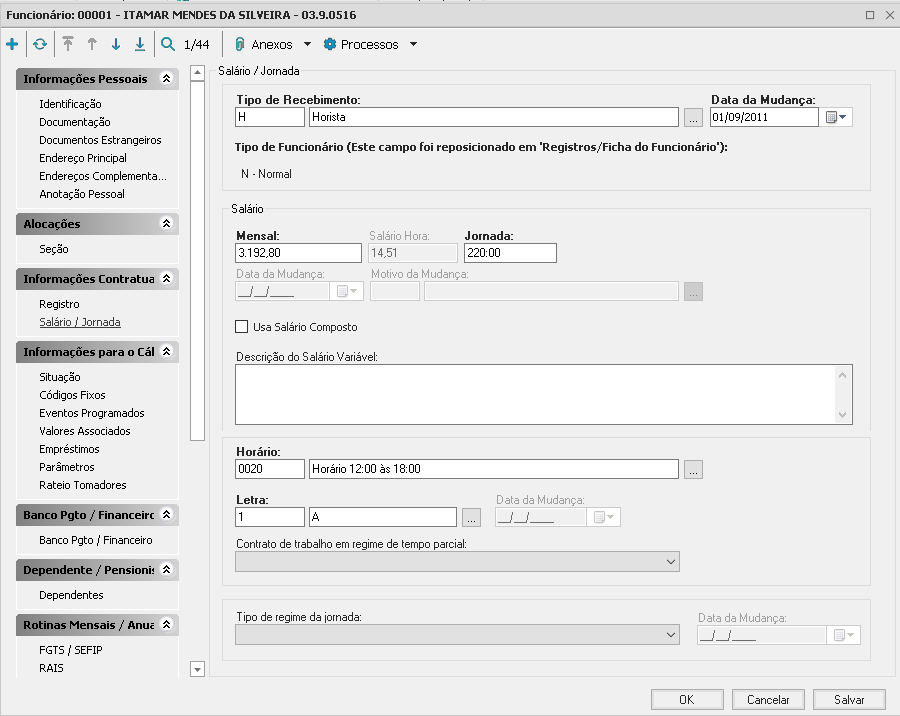
Task: Click the magnifier search icon
Action: [168, 44]
